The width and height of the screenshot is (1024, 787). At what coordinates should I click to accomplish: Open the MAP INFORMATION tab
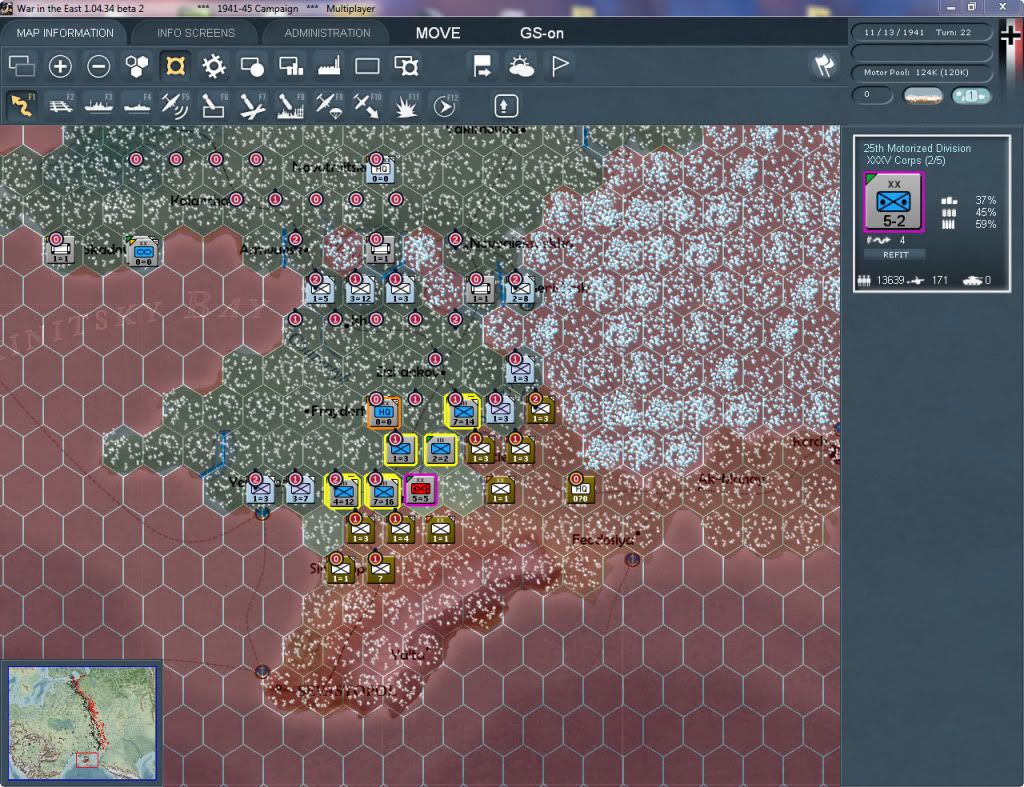[65, 33]
